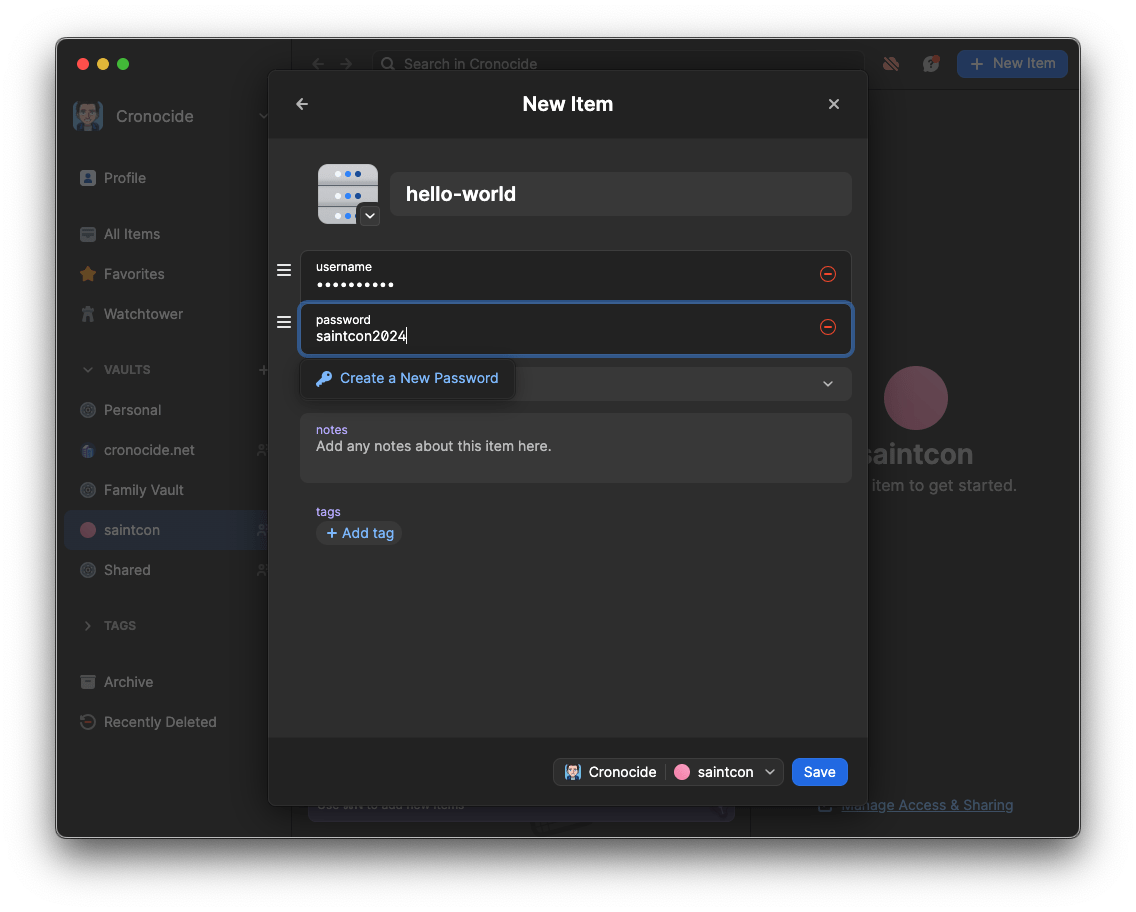Open Favorites in the sidebar
Image resolution: width=1136 pixels, height=912 pixels.
[x=122, y=274]
